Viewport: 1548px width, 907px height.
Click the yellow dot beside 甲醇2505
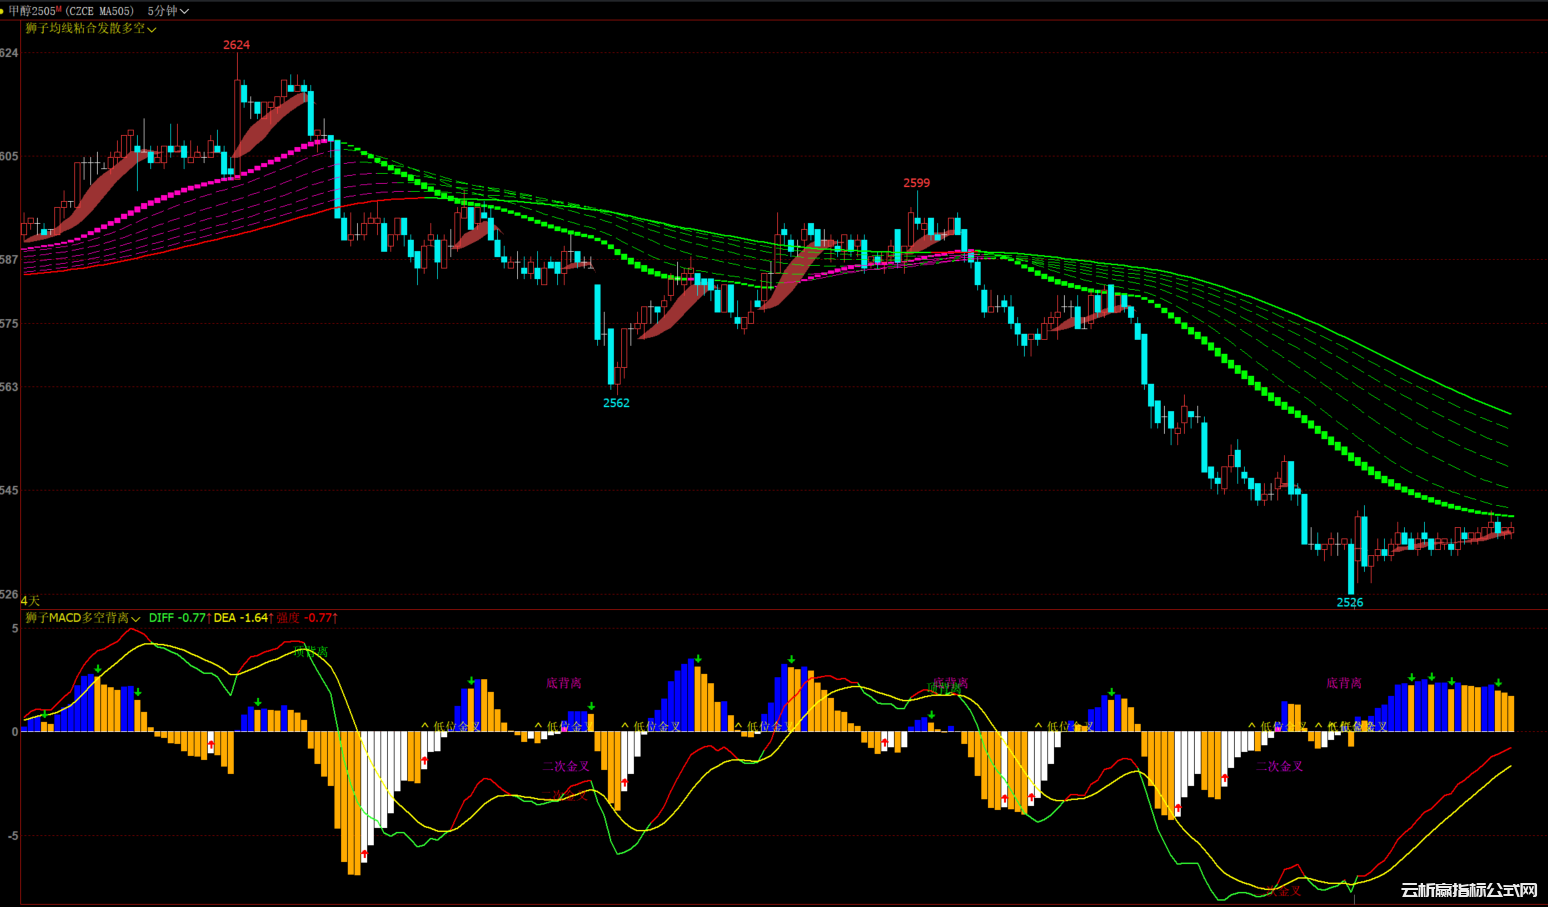click(2, 11)
